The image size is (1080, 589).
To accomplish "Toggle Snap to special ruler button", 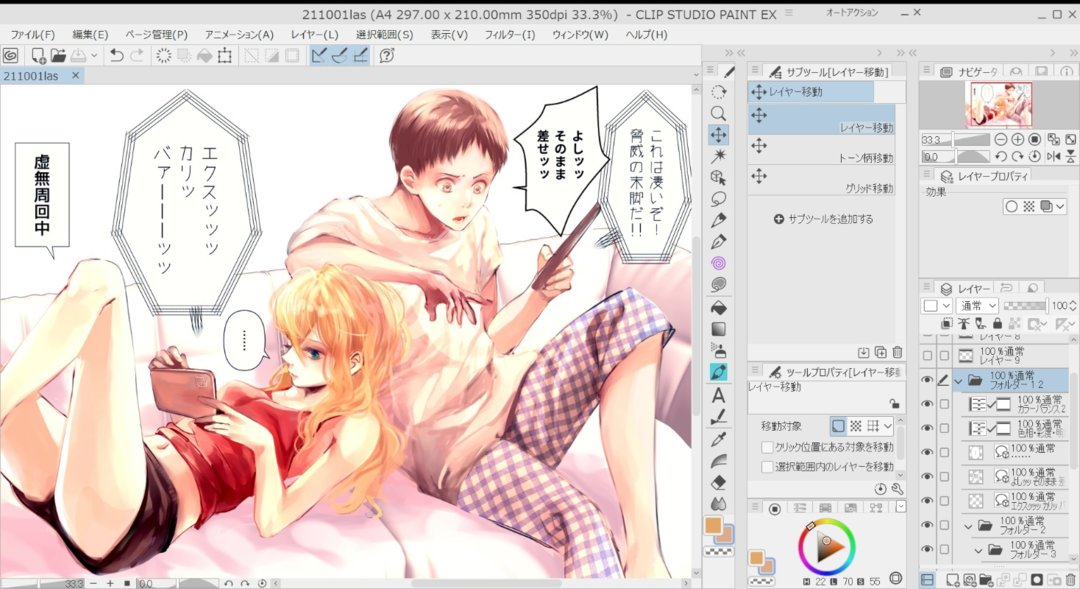I will click(339, 56).
